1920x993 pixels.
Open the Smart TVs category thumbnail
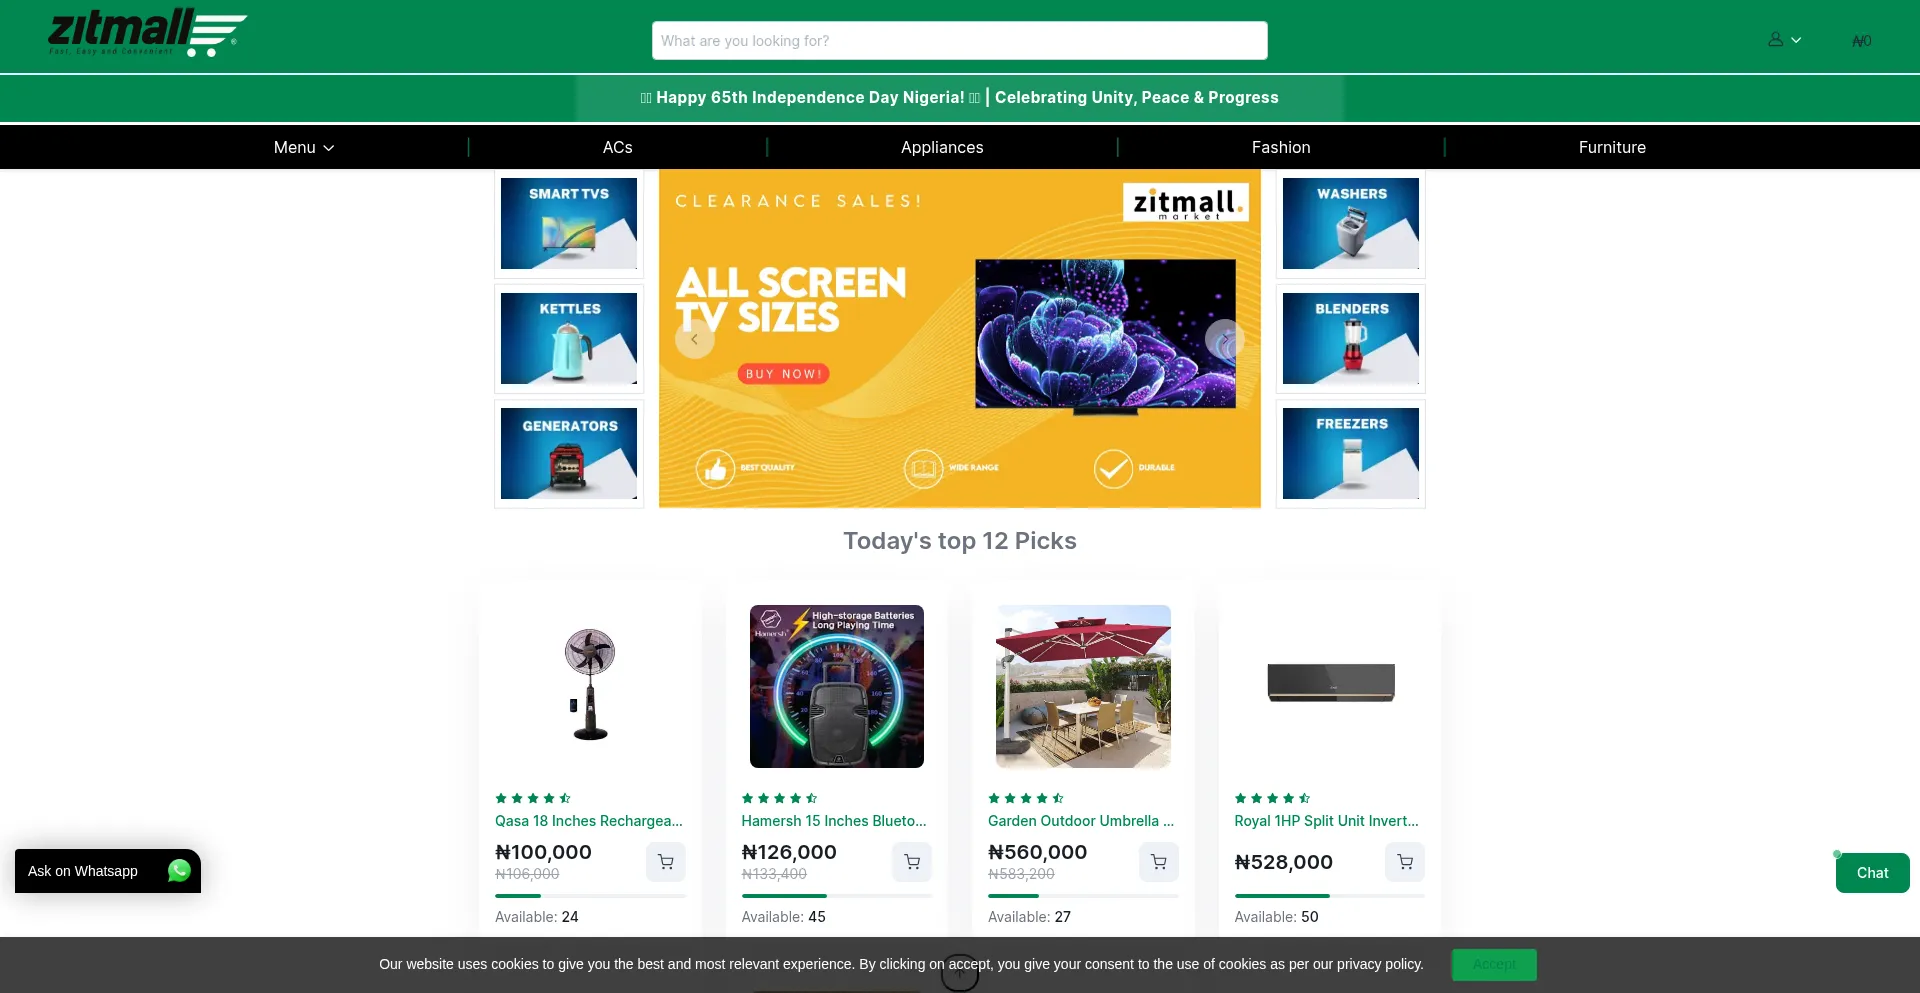coord(569,224)
